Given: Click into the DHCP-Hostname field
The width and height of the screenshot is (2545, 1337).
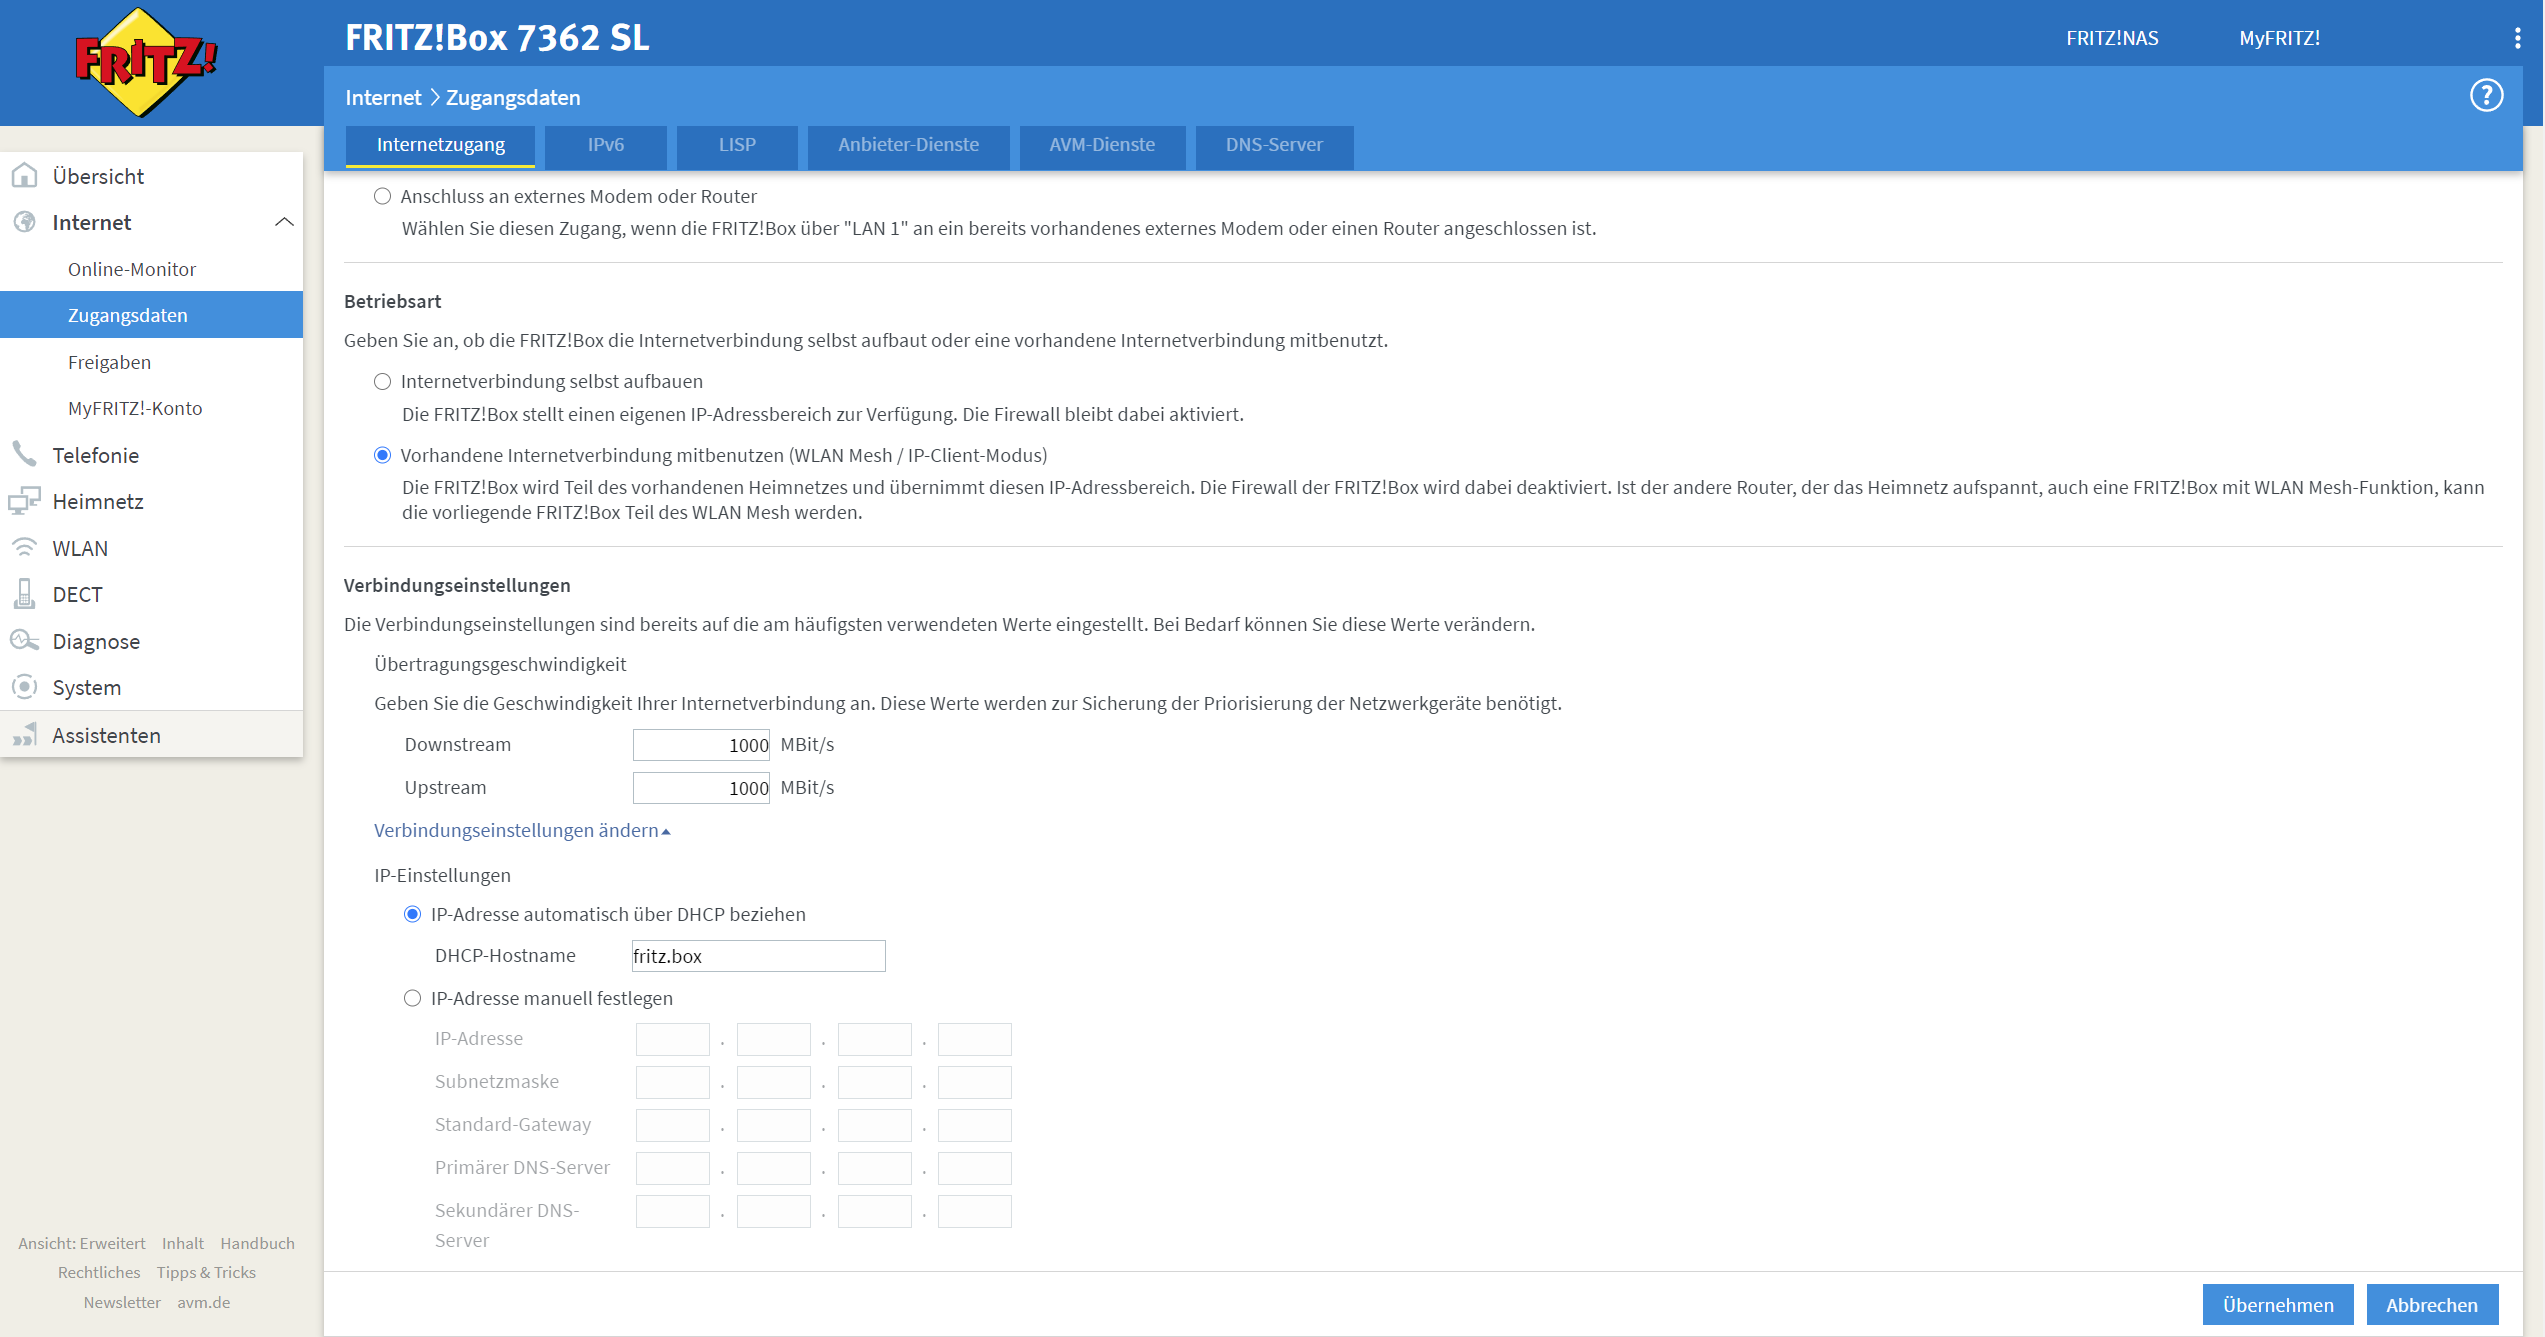Looking at the screenshot, I should 758,956.
